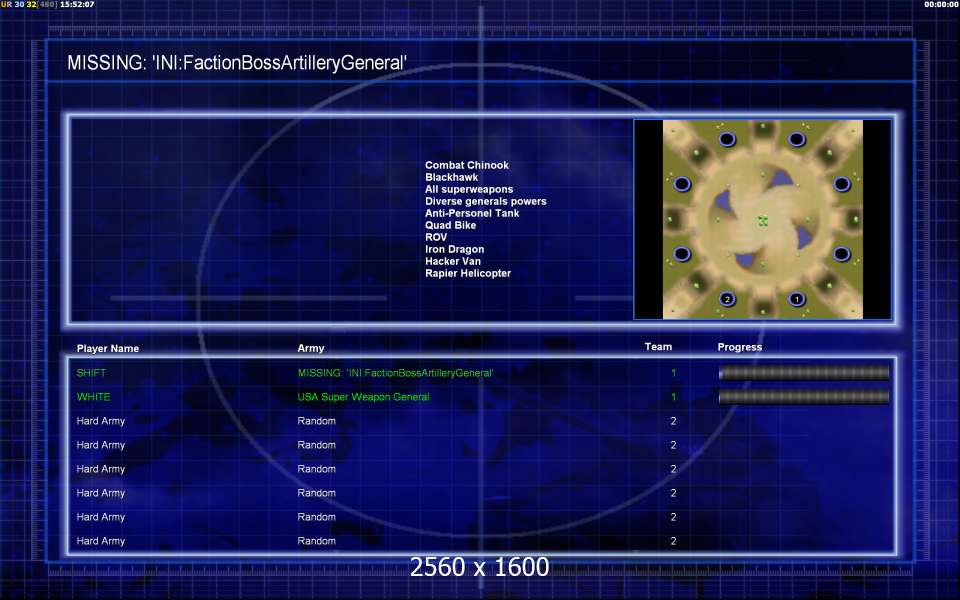
Task: Select the 'Blackhawk' list entry
Action: pos(452,177)
